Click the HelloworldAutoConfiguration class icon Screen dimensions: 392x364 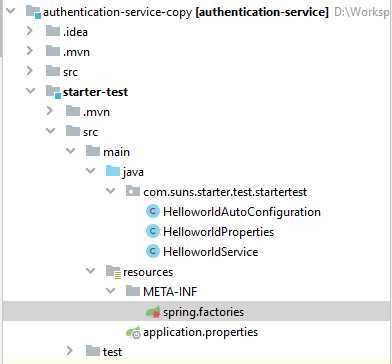153,212
